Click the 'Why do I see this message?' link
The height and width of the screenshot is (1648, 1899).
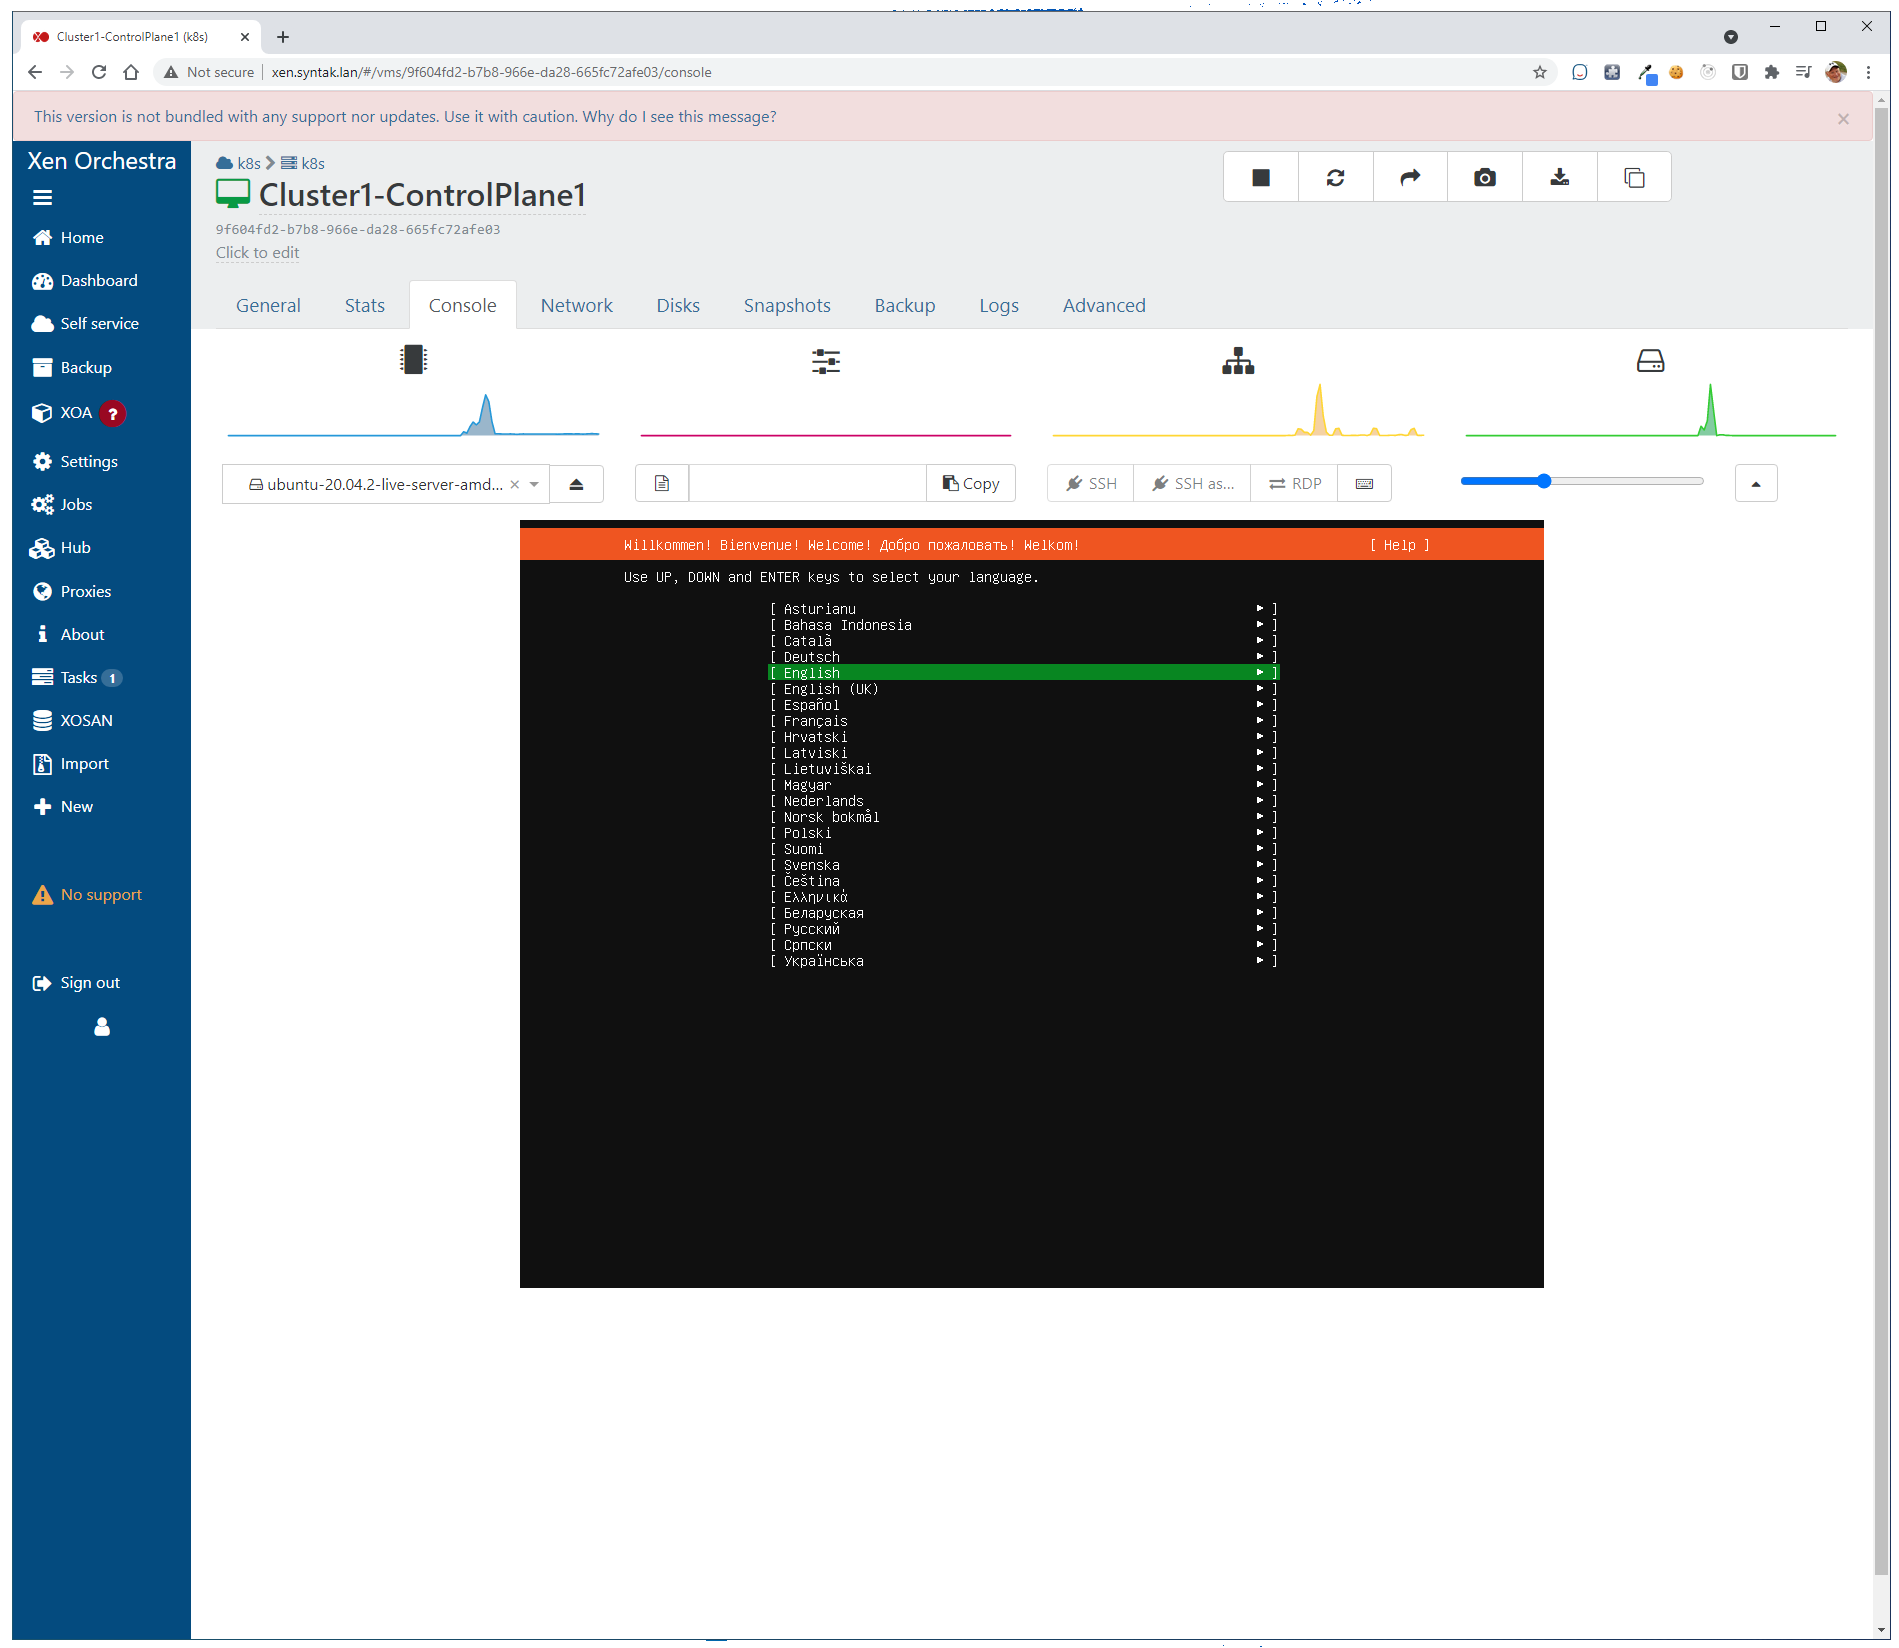pyautogui.click(x=679, y=117)
